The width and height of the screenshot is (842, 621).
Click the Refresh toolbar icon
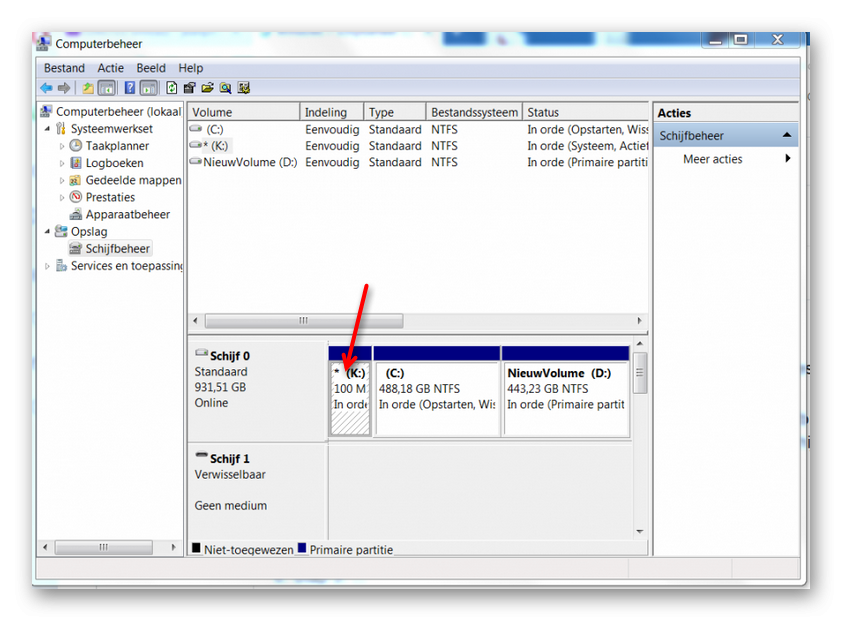pos(171,88)
